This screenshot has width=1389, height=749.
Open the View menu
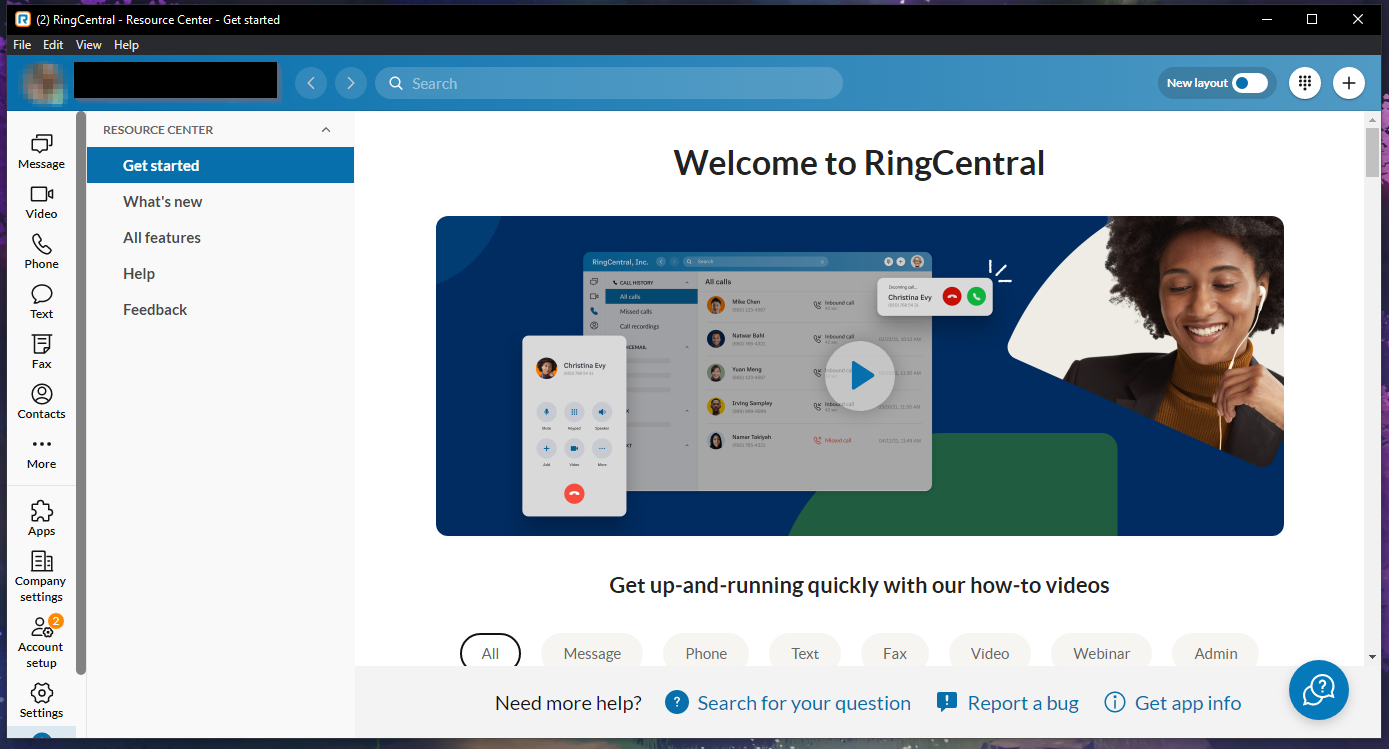pos(89,45)
